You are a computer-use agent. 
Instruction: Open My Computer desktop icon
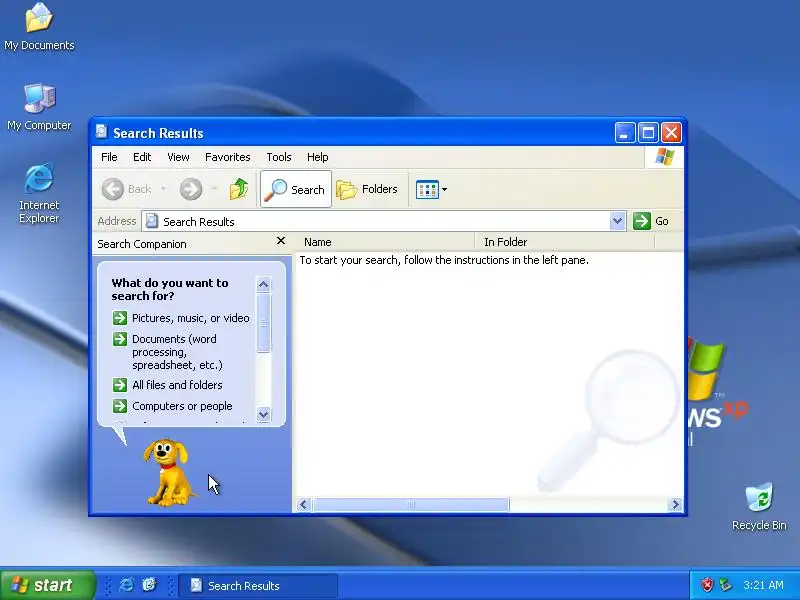39,107
